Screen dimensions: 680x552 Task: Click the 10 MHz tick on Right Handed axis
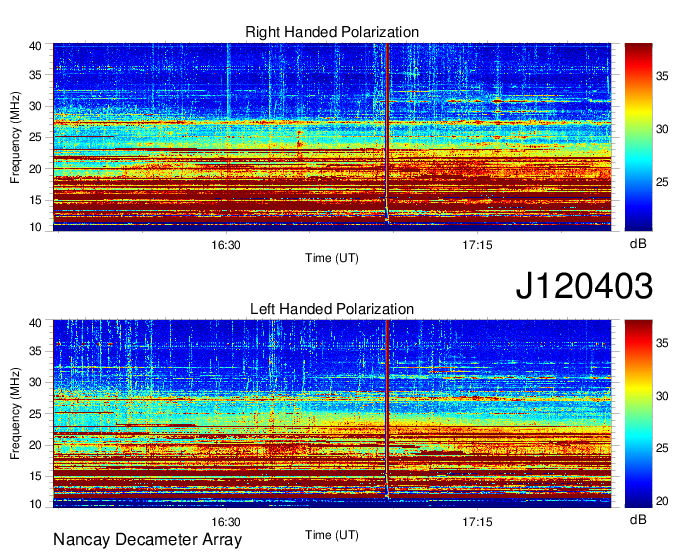coord(35,227)
